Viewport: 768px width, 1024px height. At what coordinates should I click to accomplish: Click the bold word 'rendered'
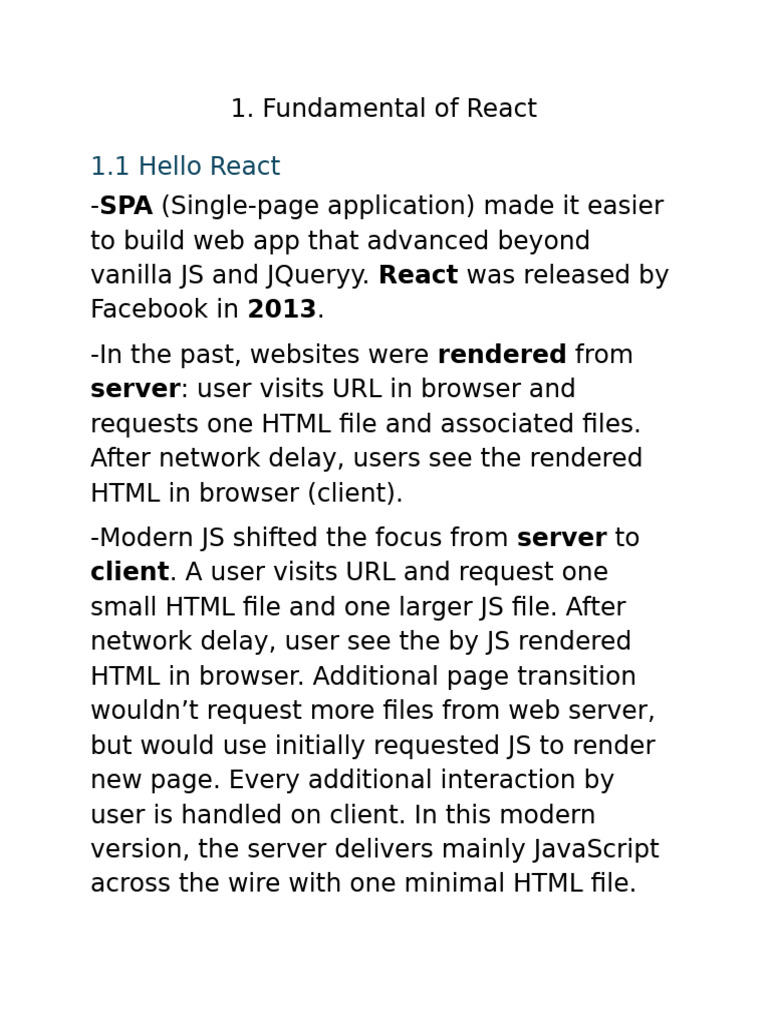click(x=502, y=355)
